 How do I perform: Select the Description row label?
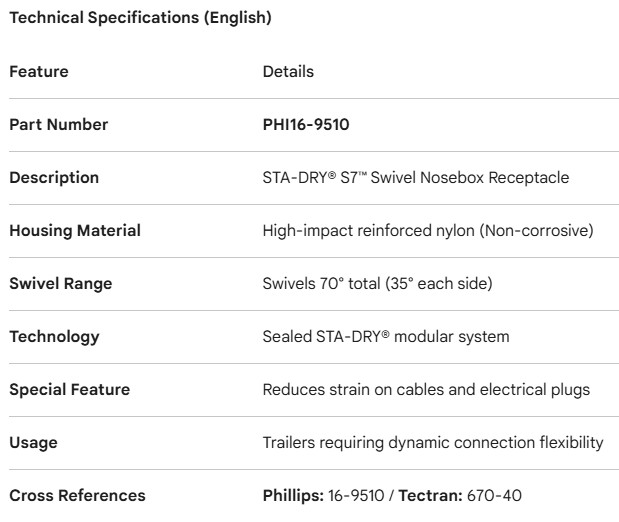tap(54, 178)
